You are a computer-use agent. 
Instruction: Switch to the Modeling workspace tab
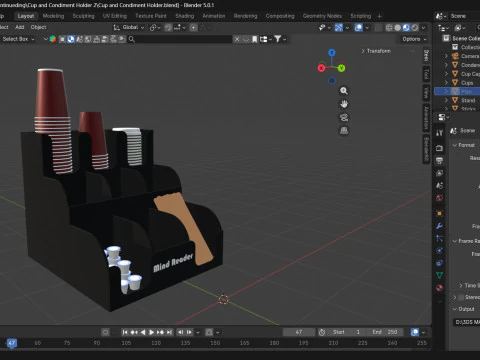(53, 16)
